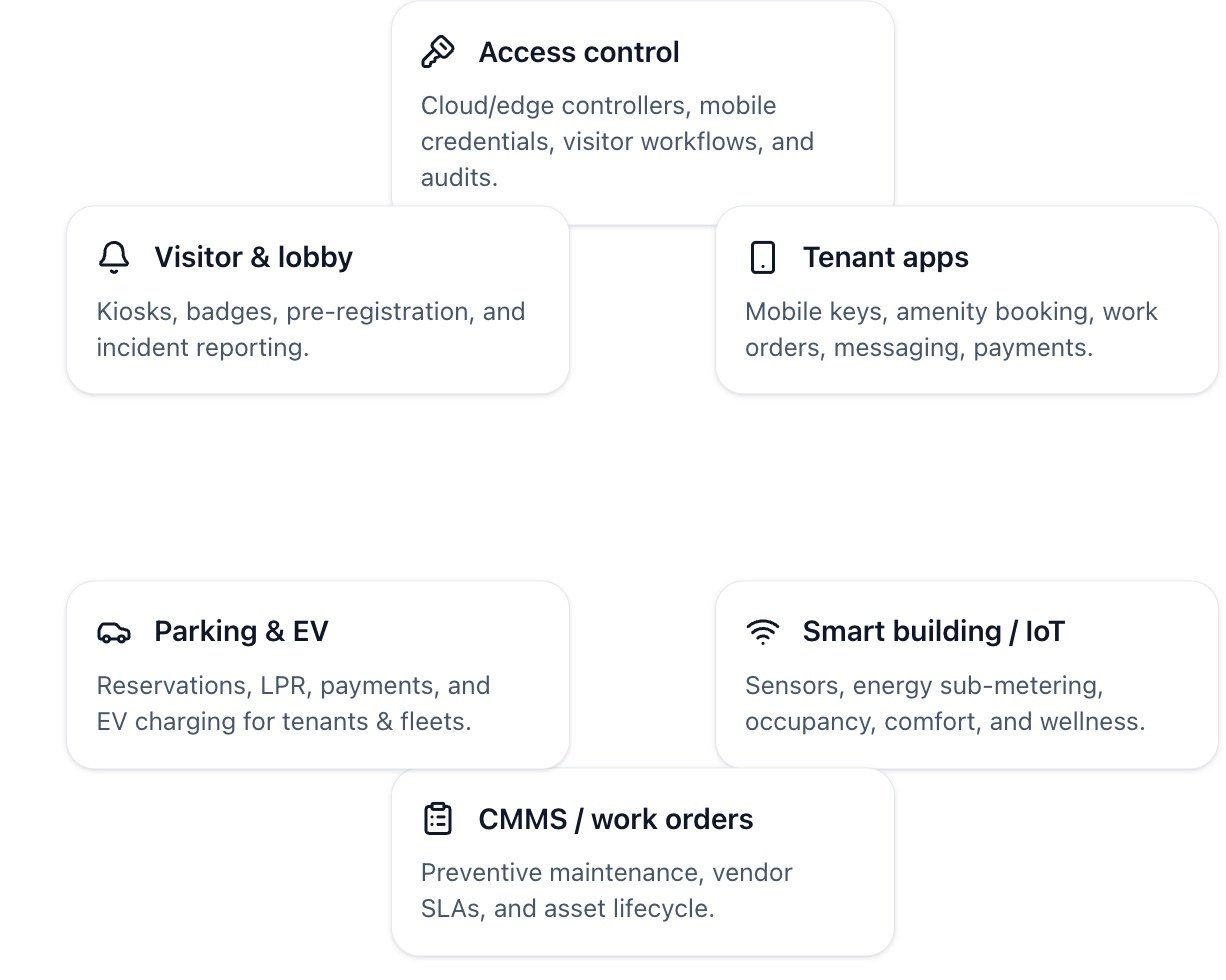Click the Wi-Fi icon for Smart building
Viewport: 1226px width, 980px height.
762,632
